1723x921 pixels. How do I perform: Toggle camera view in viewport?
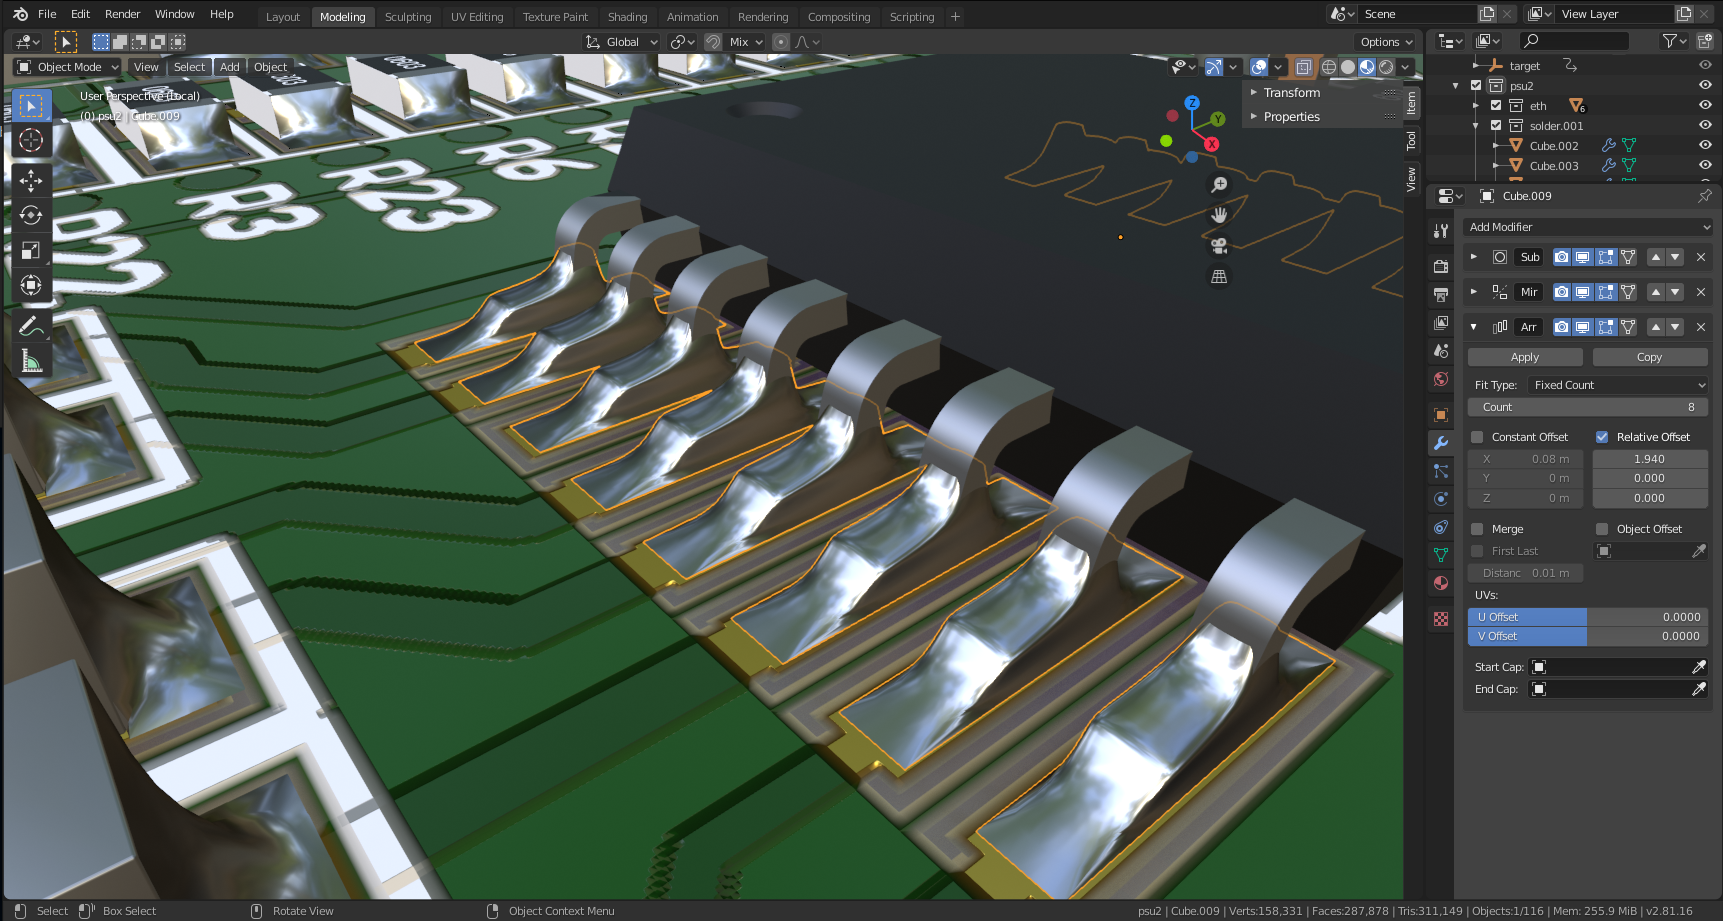pos(1219,246)
